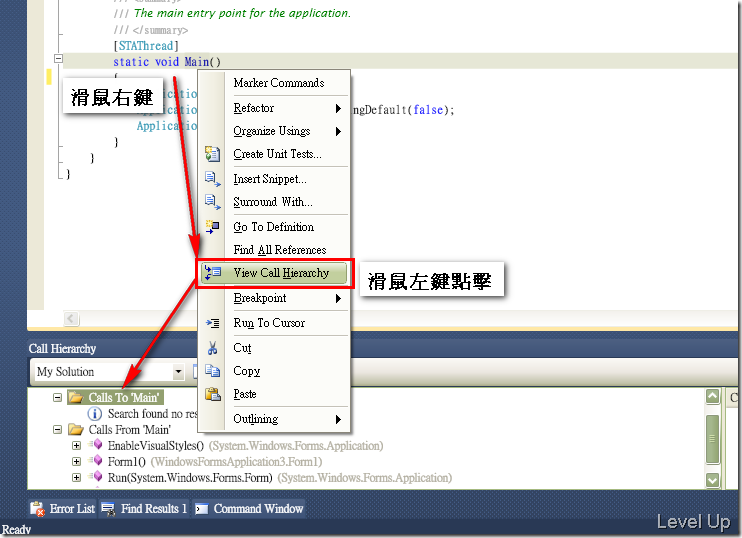Choose Surround With from context menu
Viewport: 742px width, 538px height.
click(273, 202)
